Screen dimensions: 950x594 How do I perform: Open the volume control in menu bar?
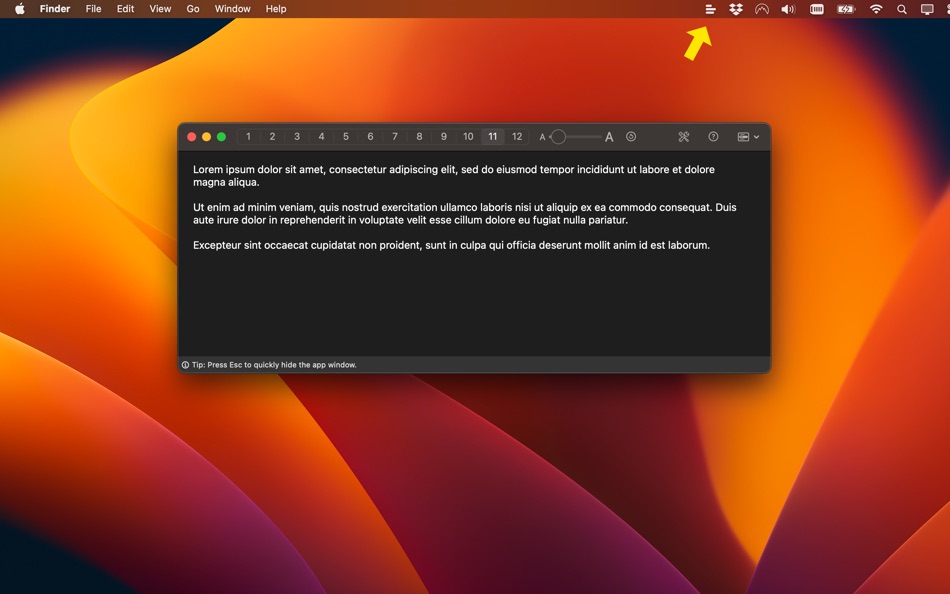pyautogui.click(x=788, y=9)
